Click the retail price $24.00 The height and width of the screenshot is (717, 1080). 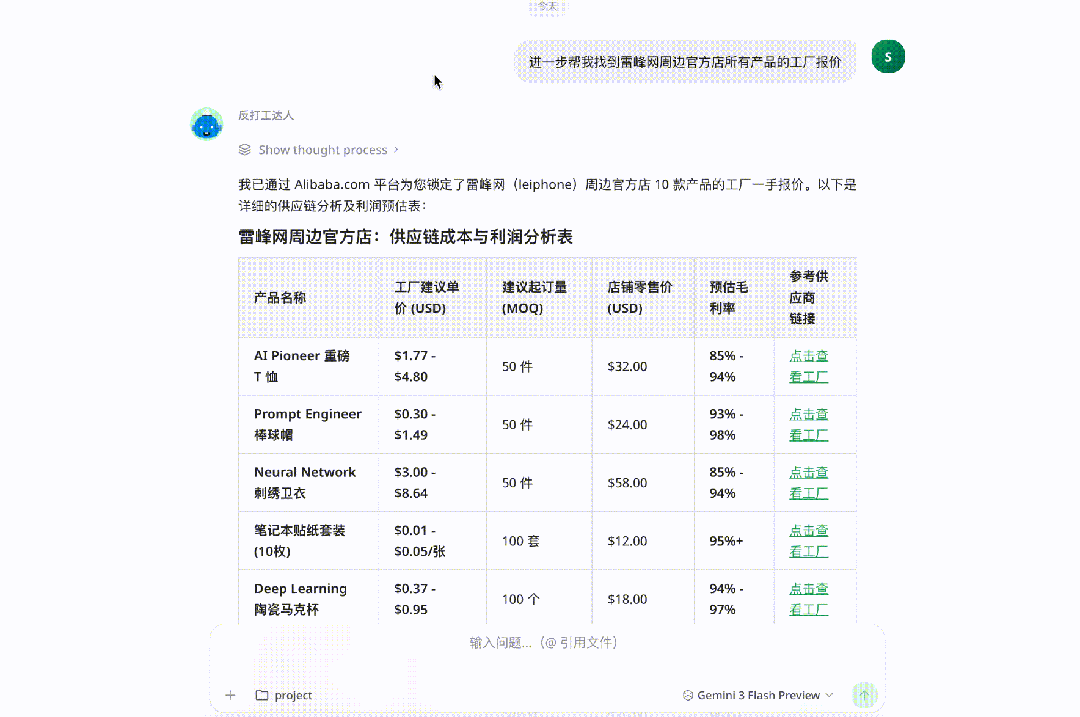click(627, 424)
